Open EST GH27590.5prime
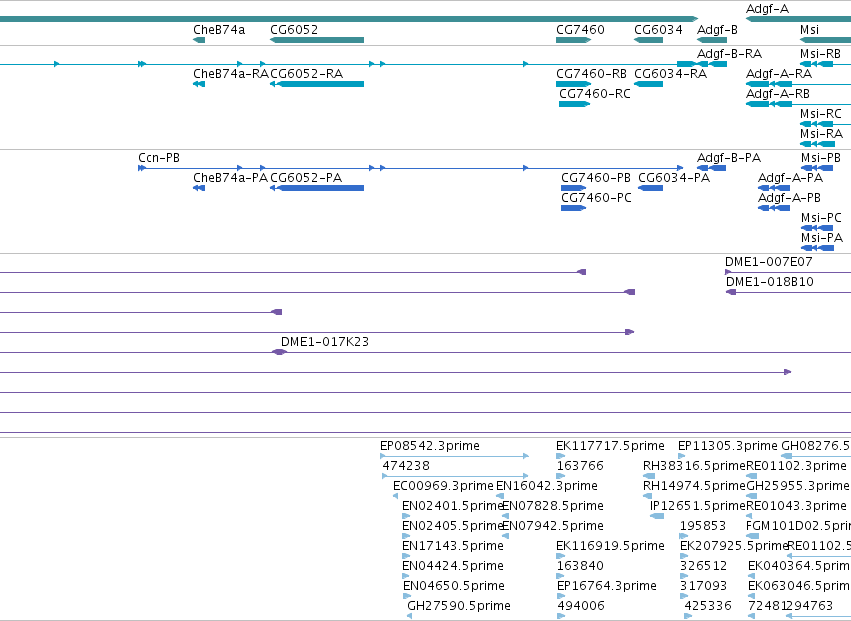The image size is (851, 621). tap(459, 606)
